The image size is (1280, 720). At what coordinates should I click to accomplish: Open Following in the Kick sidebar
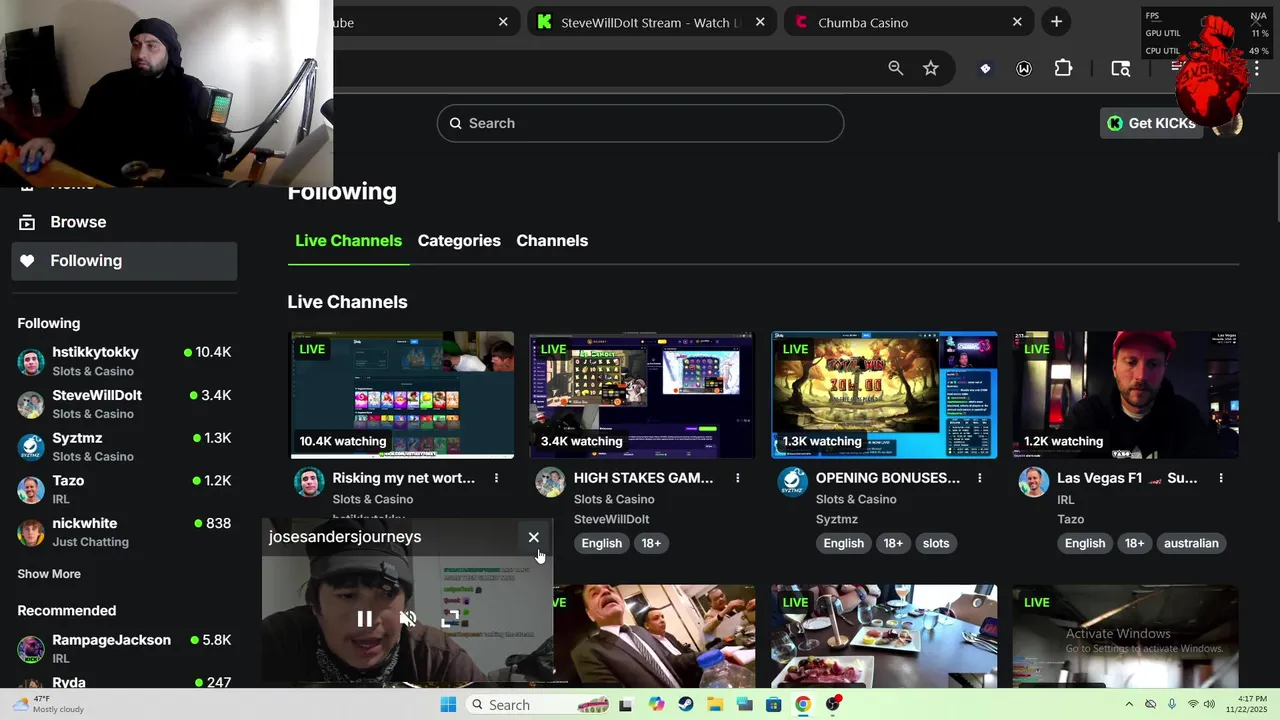124,261
